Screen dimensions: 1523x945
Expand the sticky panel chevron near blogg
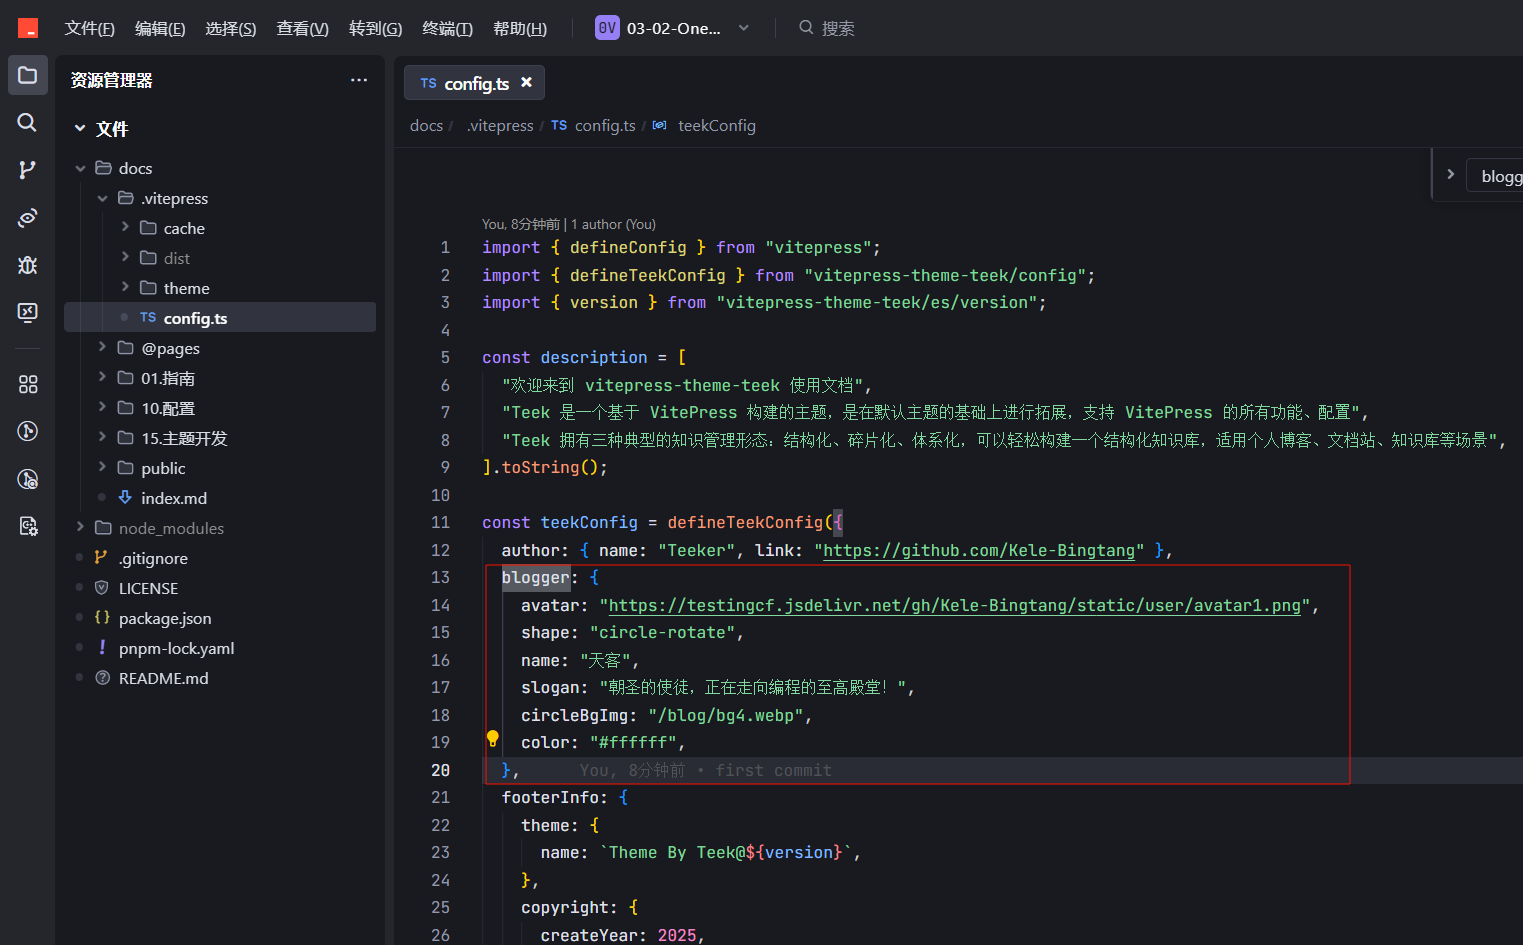click(1450, 174)
